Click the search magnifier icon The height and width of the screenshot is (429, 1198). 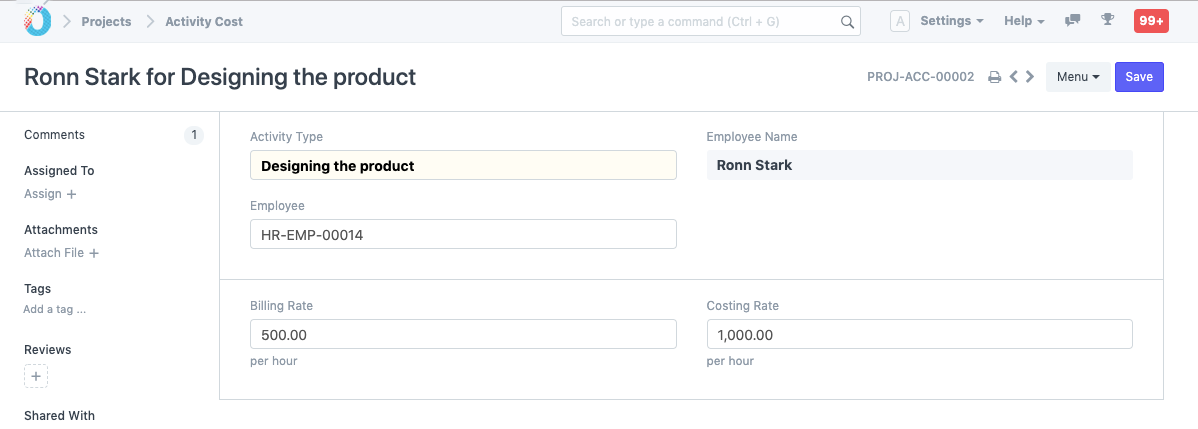point(846,22)
